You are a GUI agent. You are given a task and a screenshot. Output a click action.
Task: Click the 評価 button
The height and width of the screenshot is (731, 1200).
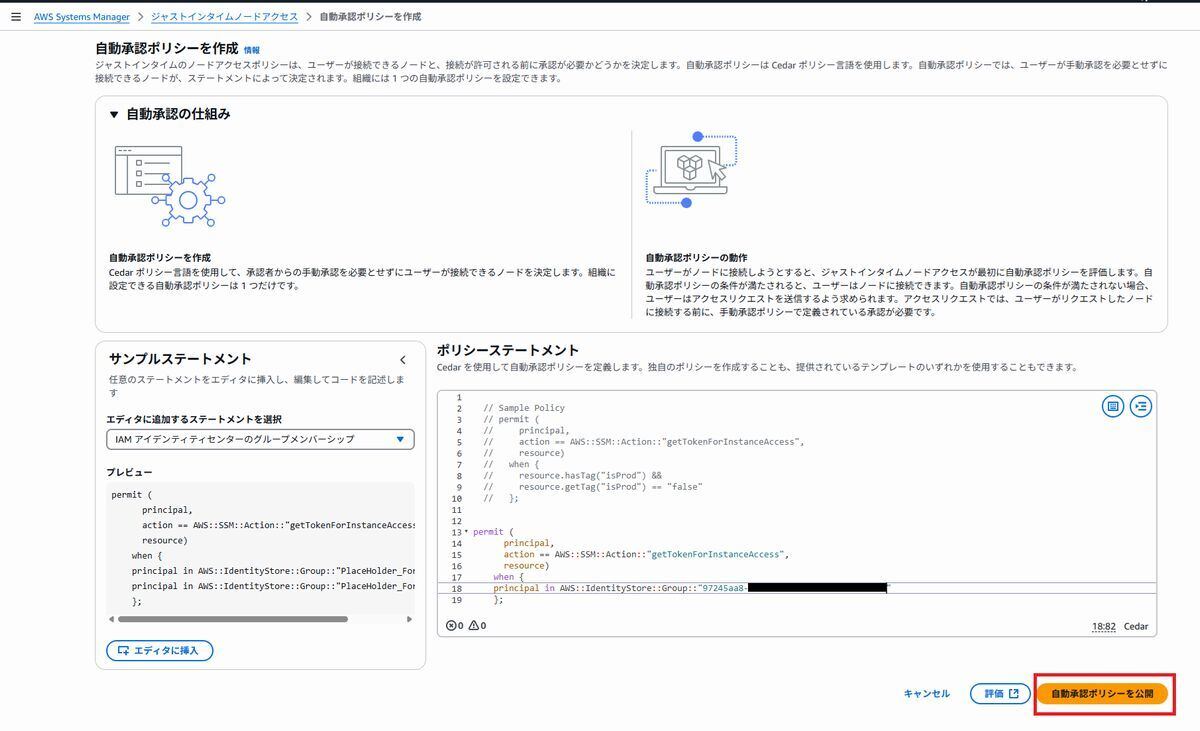1000,693
